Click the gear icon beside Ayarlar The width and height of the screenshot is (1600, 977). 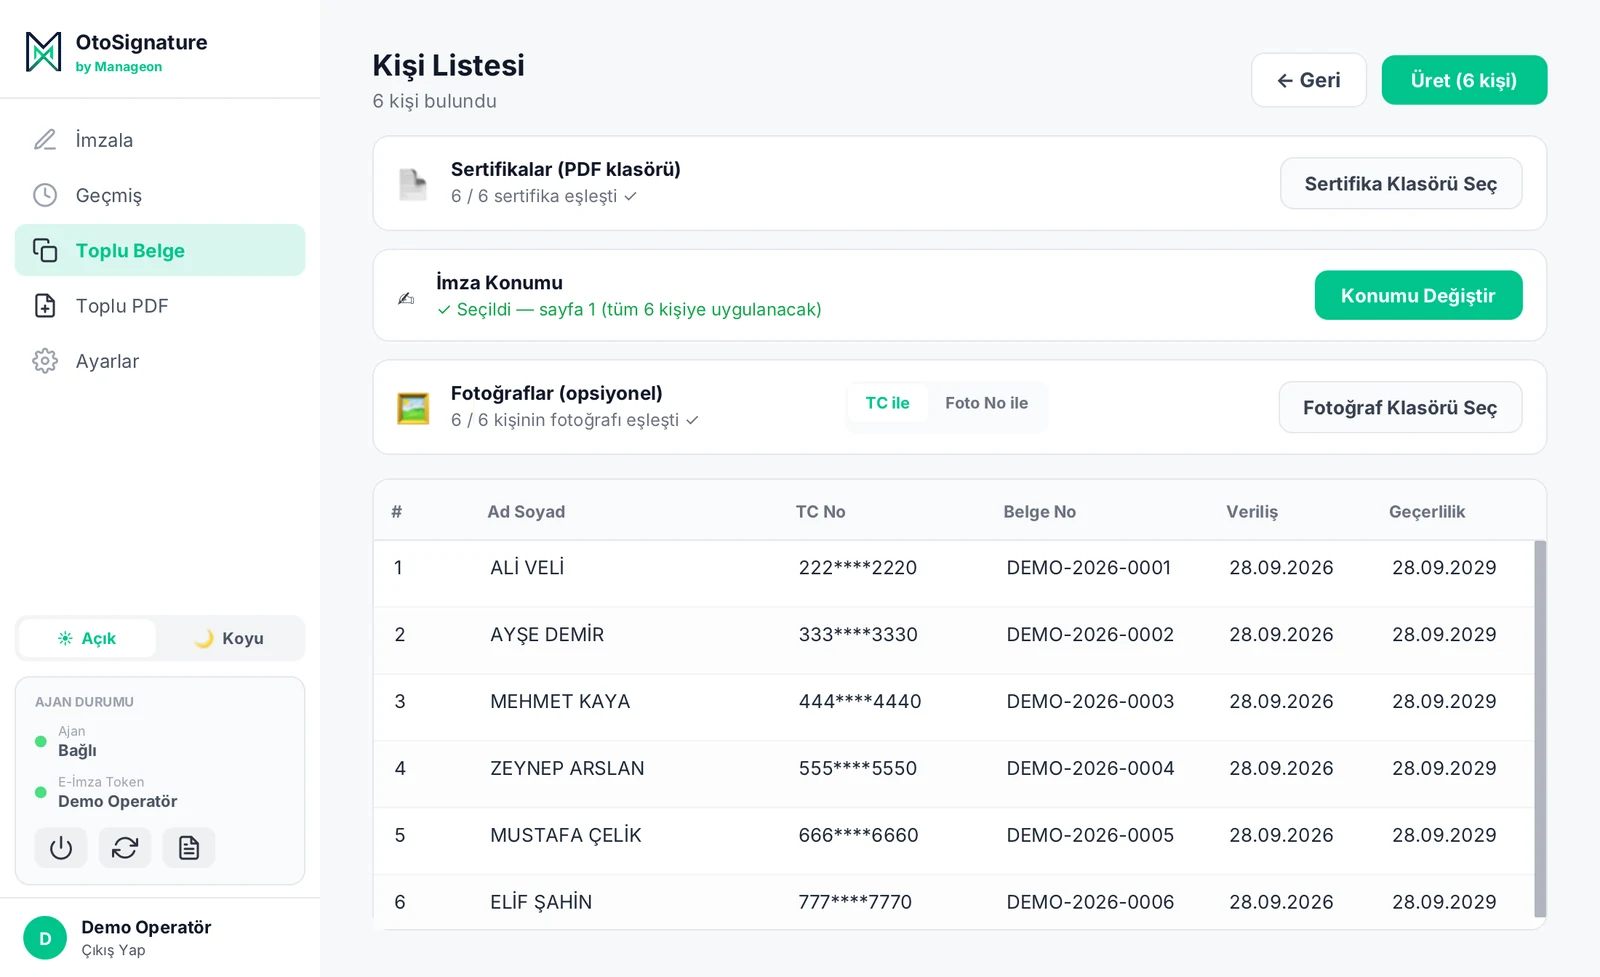(45, 361)
